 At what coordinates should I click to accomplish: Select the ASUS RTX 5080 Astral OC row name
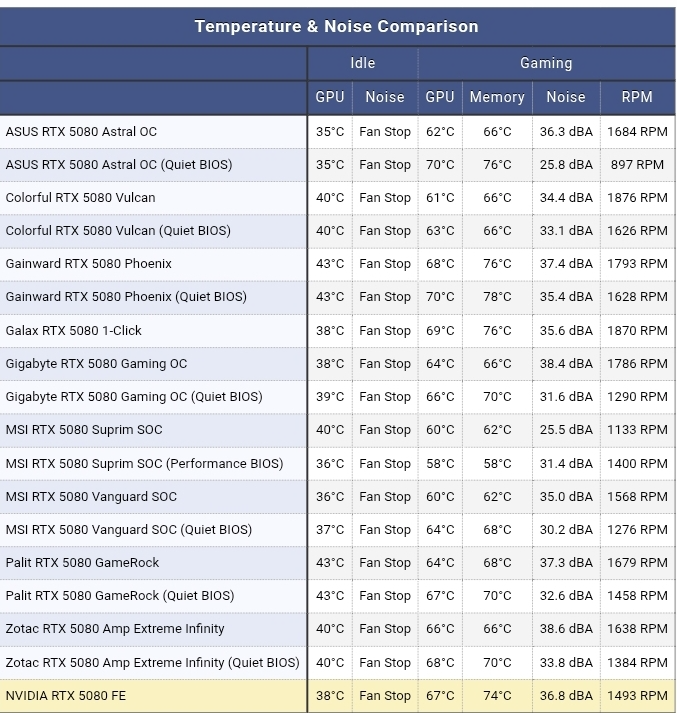pos(81,132)
